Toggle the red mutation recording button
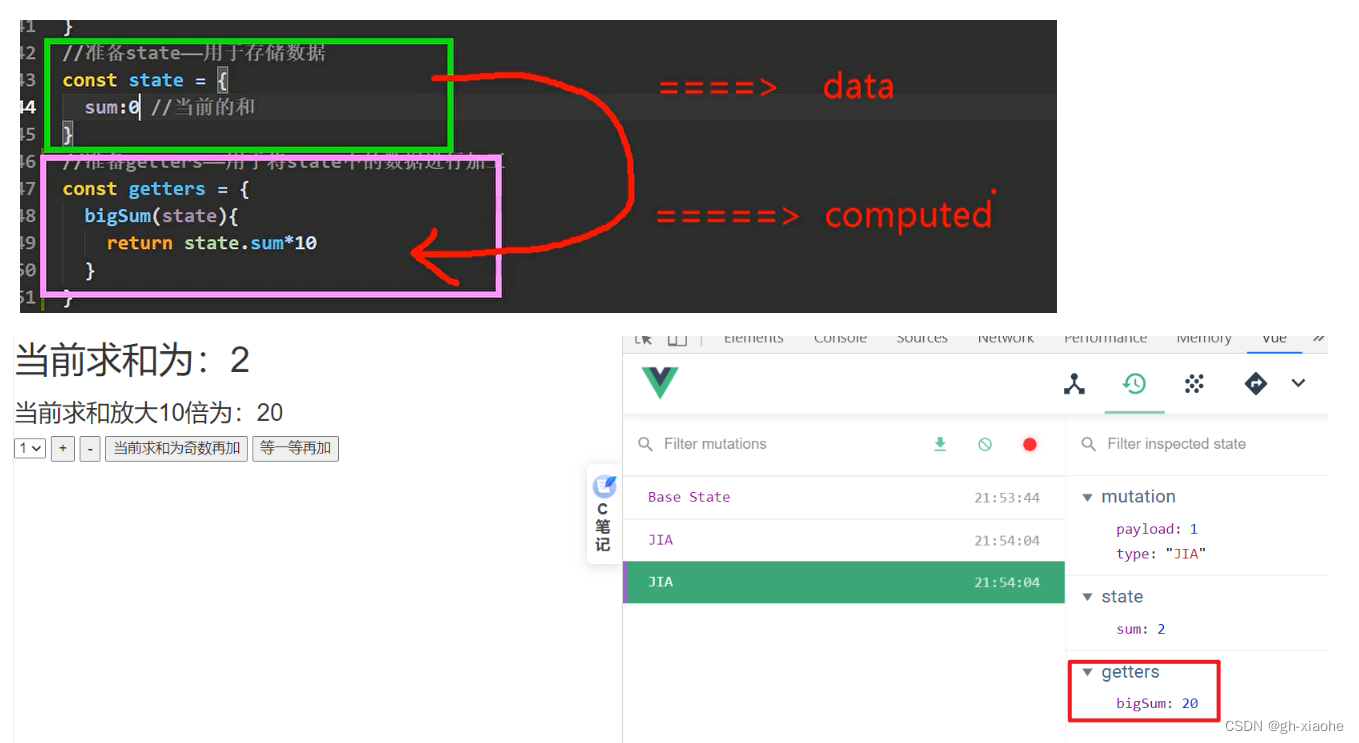The width and height of the screenshot is (1359, 743). pyautogui.click(x=1030, y=444)
